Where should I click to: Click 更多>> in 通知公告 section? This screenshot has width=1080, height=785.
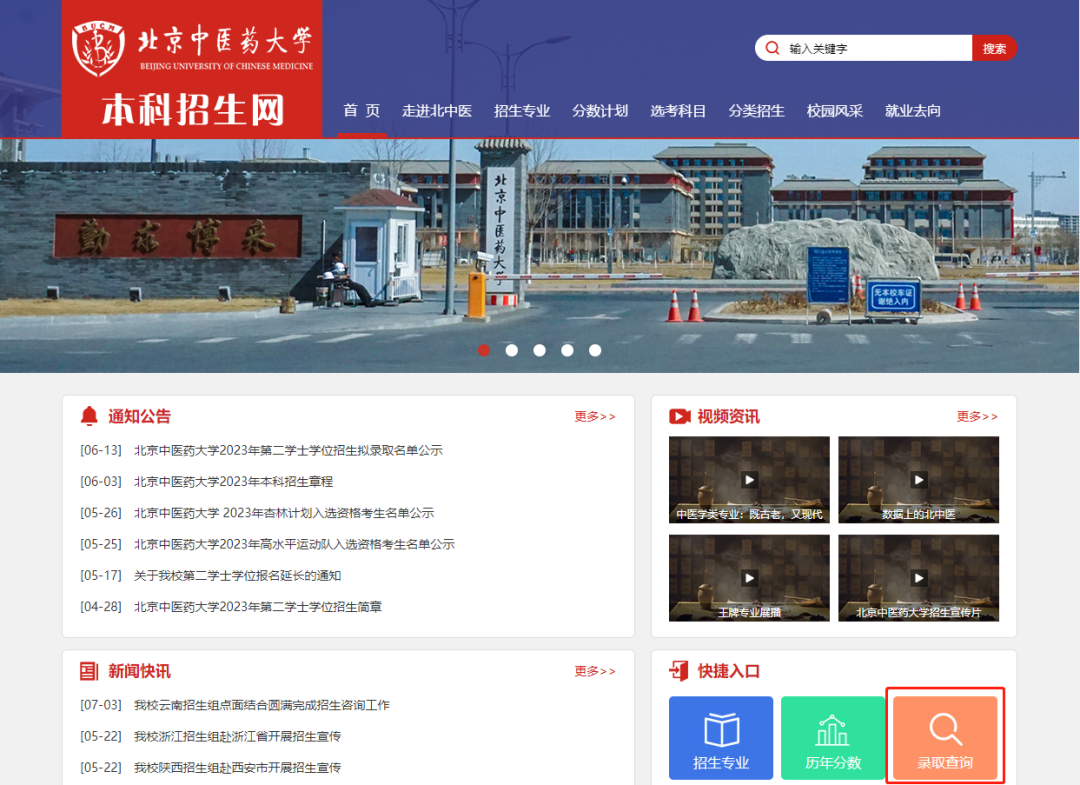pyautogui.click(x=595, y=417)
